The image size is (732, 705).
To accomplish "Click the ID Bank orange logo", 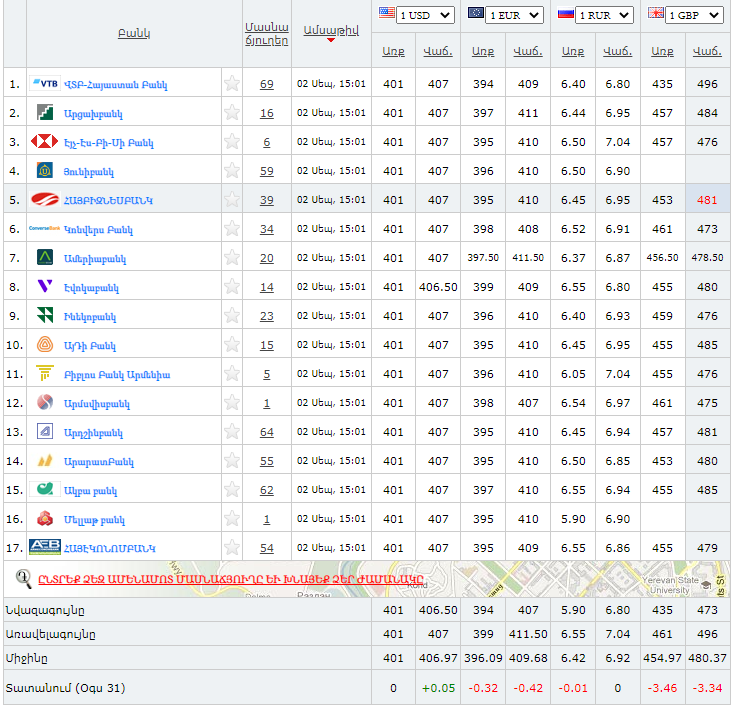I will (45, 345).
